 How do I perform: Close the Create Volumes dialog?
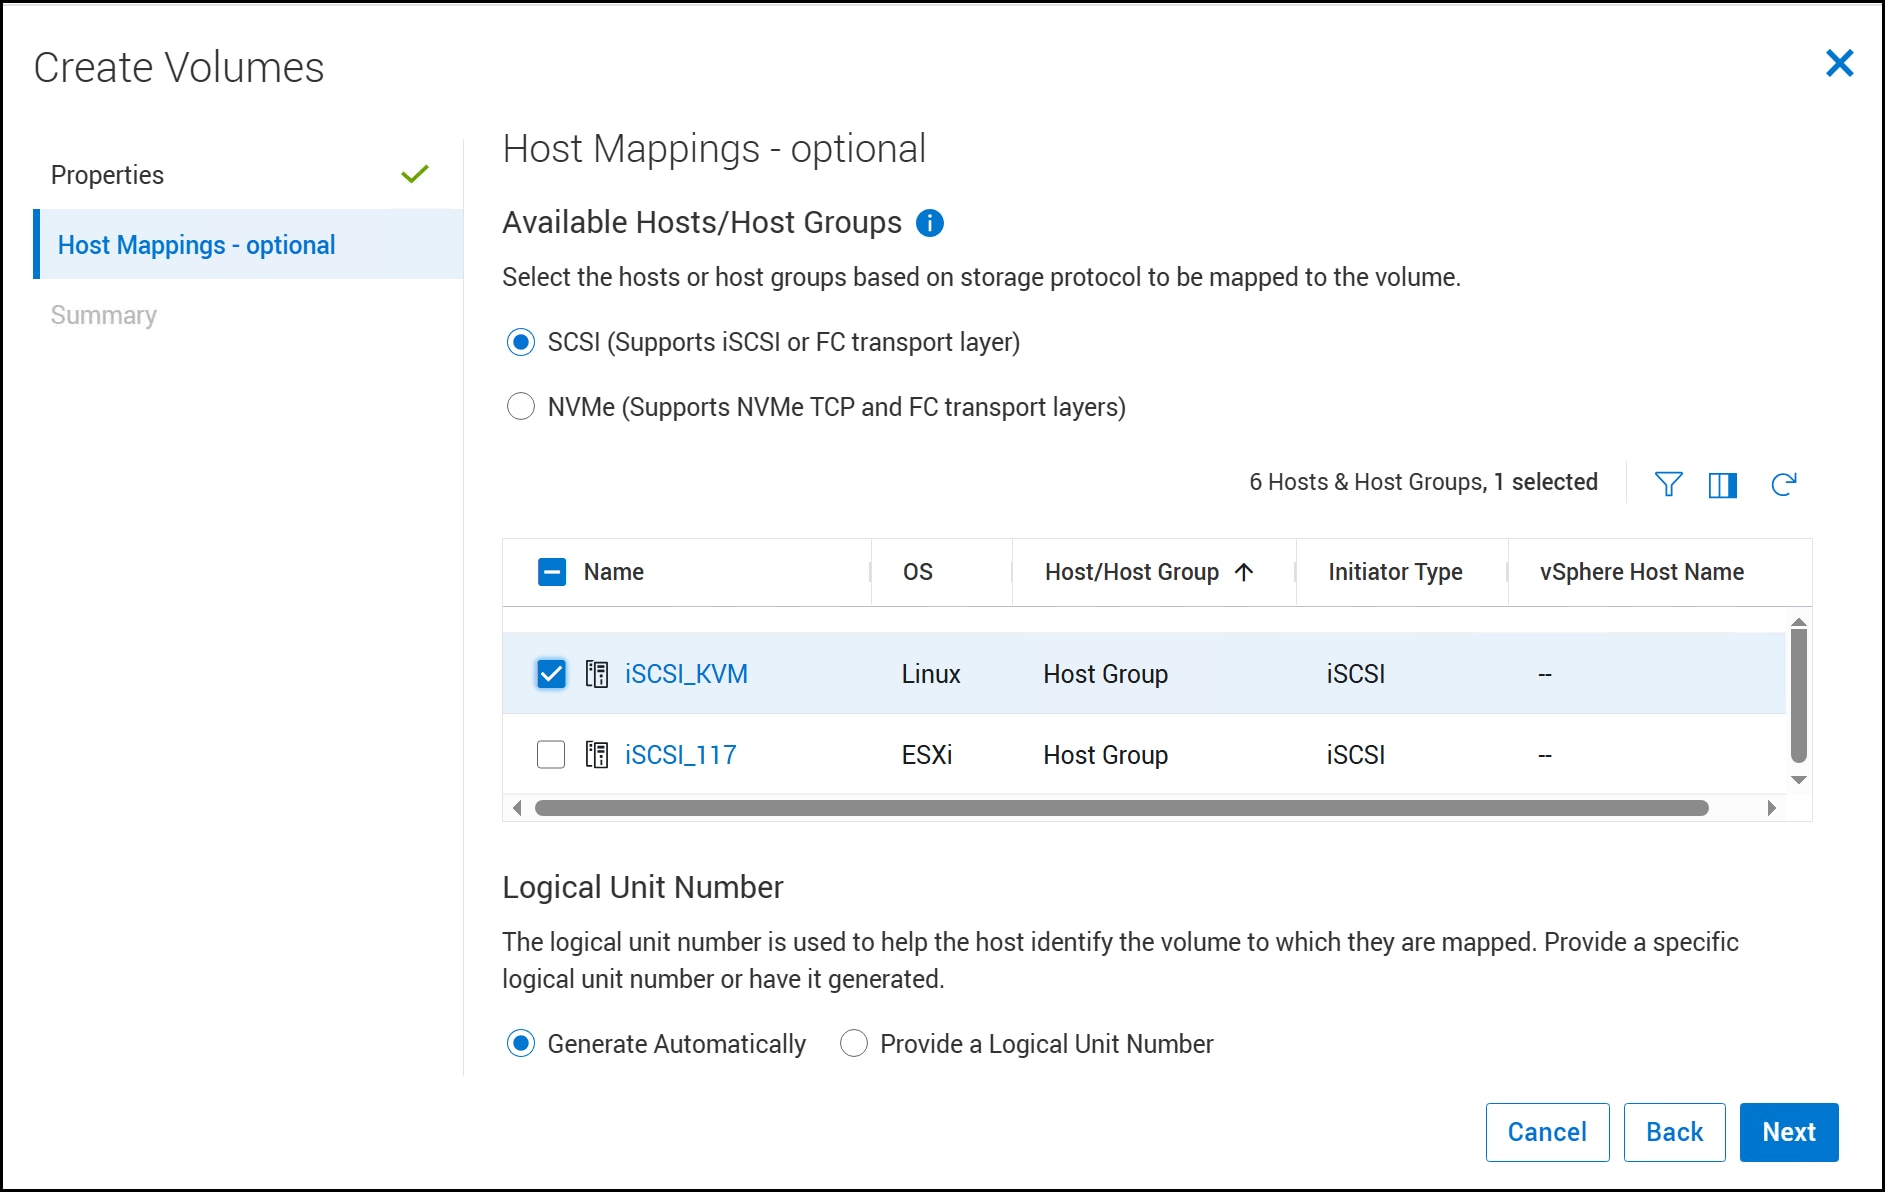tap(1839, 63)
